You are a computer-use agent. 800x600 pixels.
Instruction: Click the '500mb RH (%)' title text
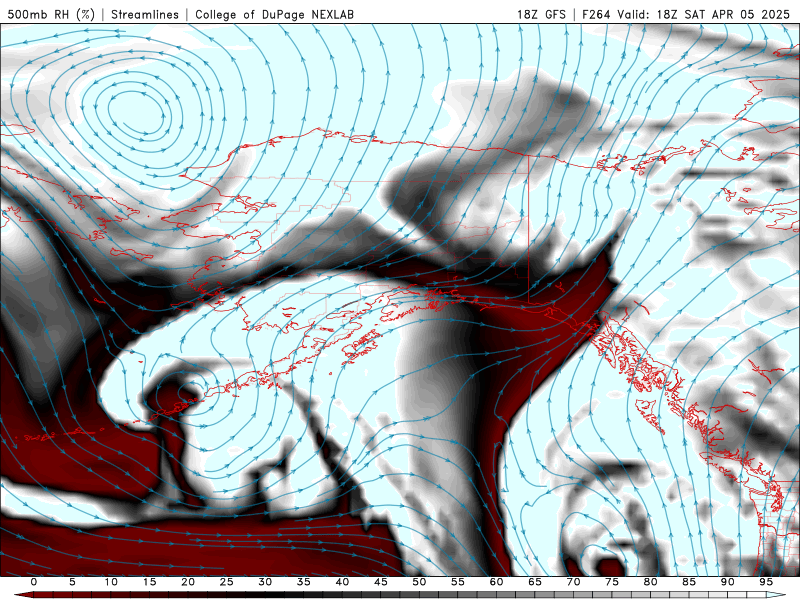[51, 14]
